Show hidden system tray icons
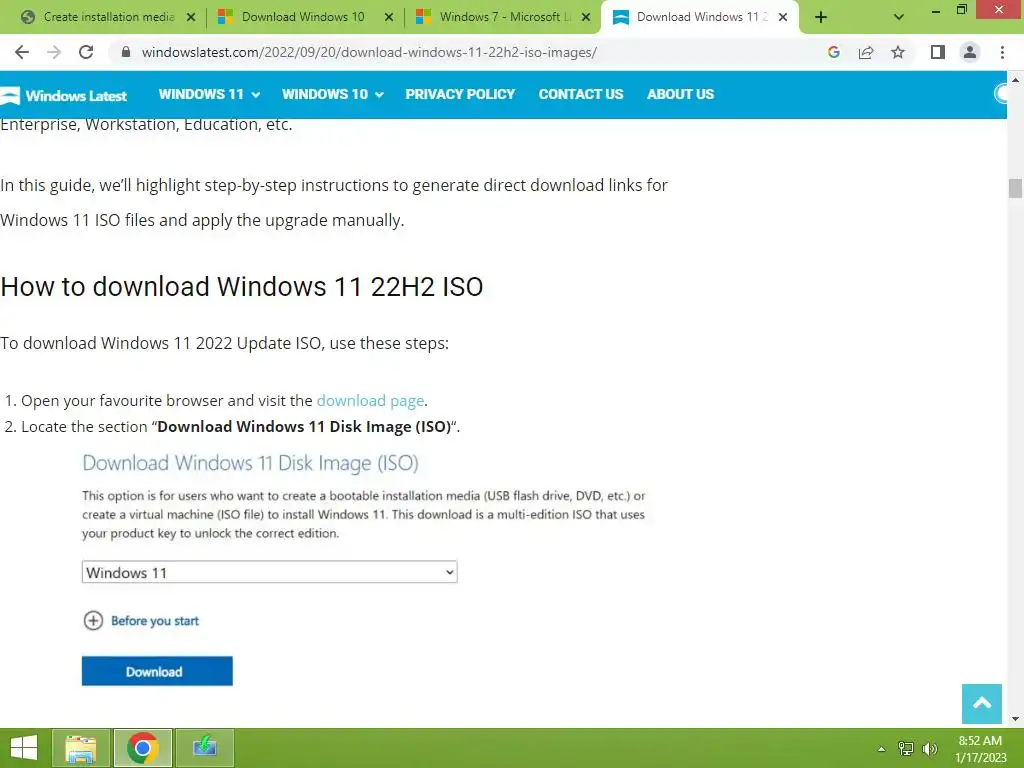The image size is (1024, 768). [881, 749]
